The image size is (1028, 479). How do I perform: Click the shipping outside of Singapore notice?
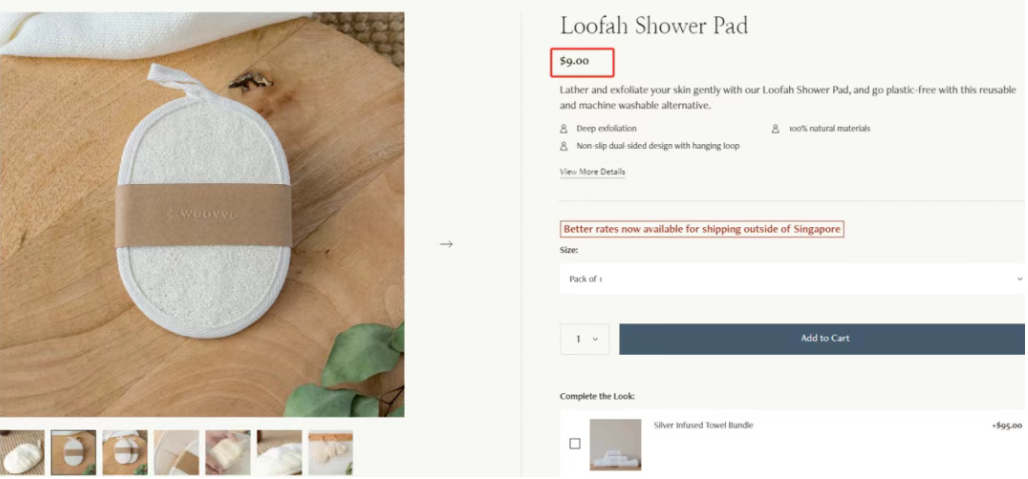(x=702, y=229)
